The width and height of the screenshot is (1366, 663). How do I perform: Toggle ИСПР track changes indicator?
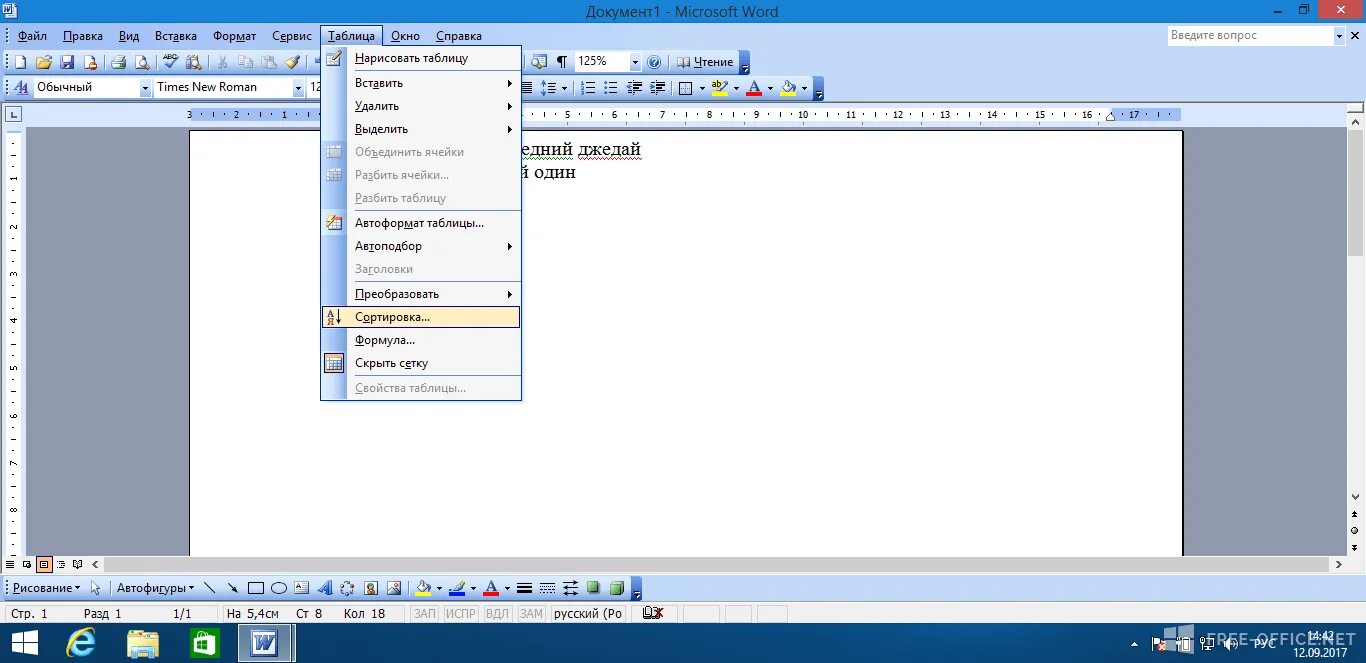tap(461, 614)
